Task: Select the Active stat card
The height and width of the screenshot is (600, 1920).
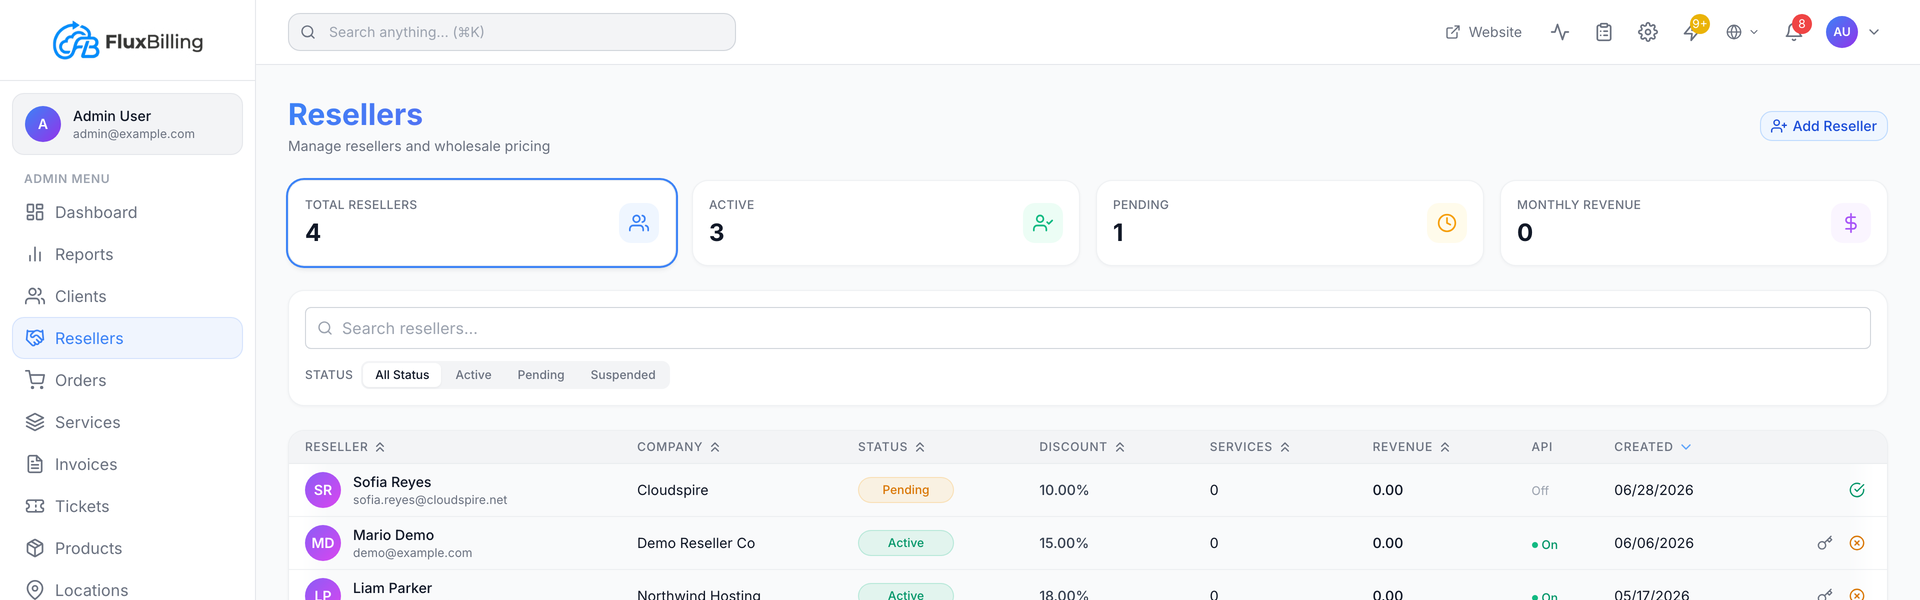Action: [886, 223]
